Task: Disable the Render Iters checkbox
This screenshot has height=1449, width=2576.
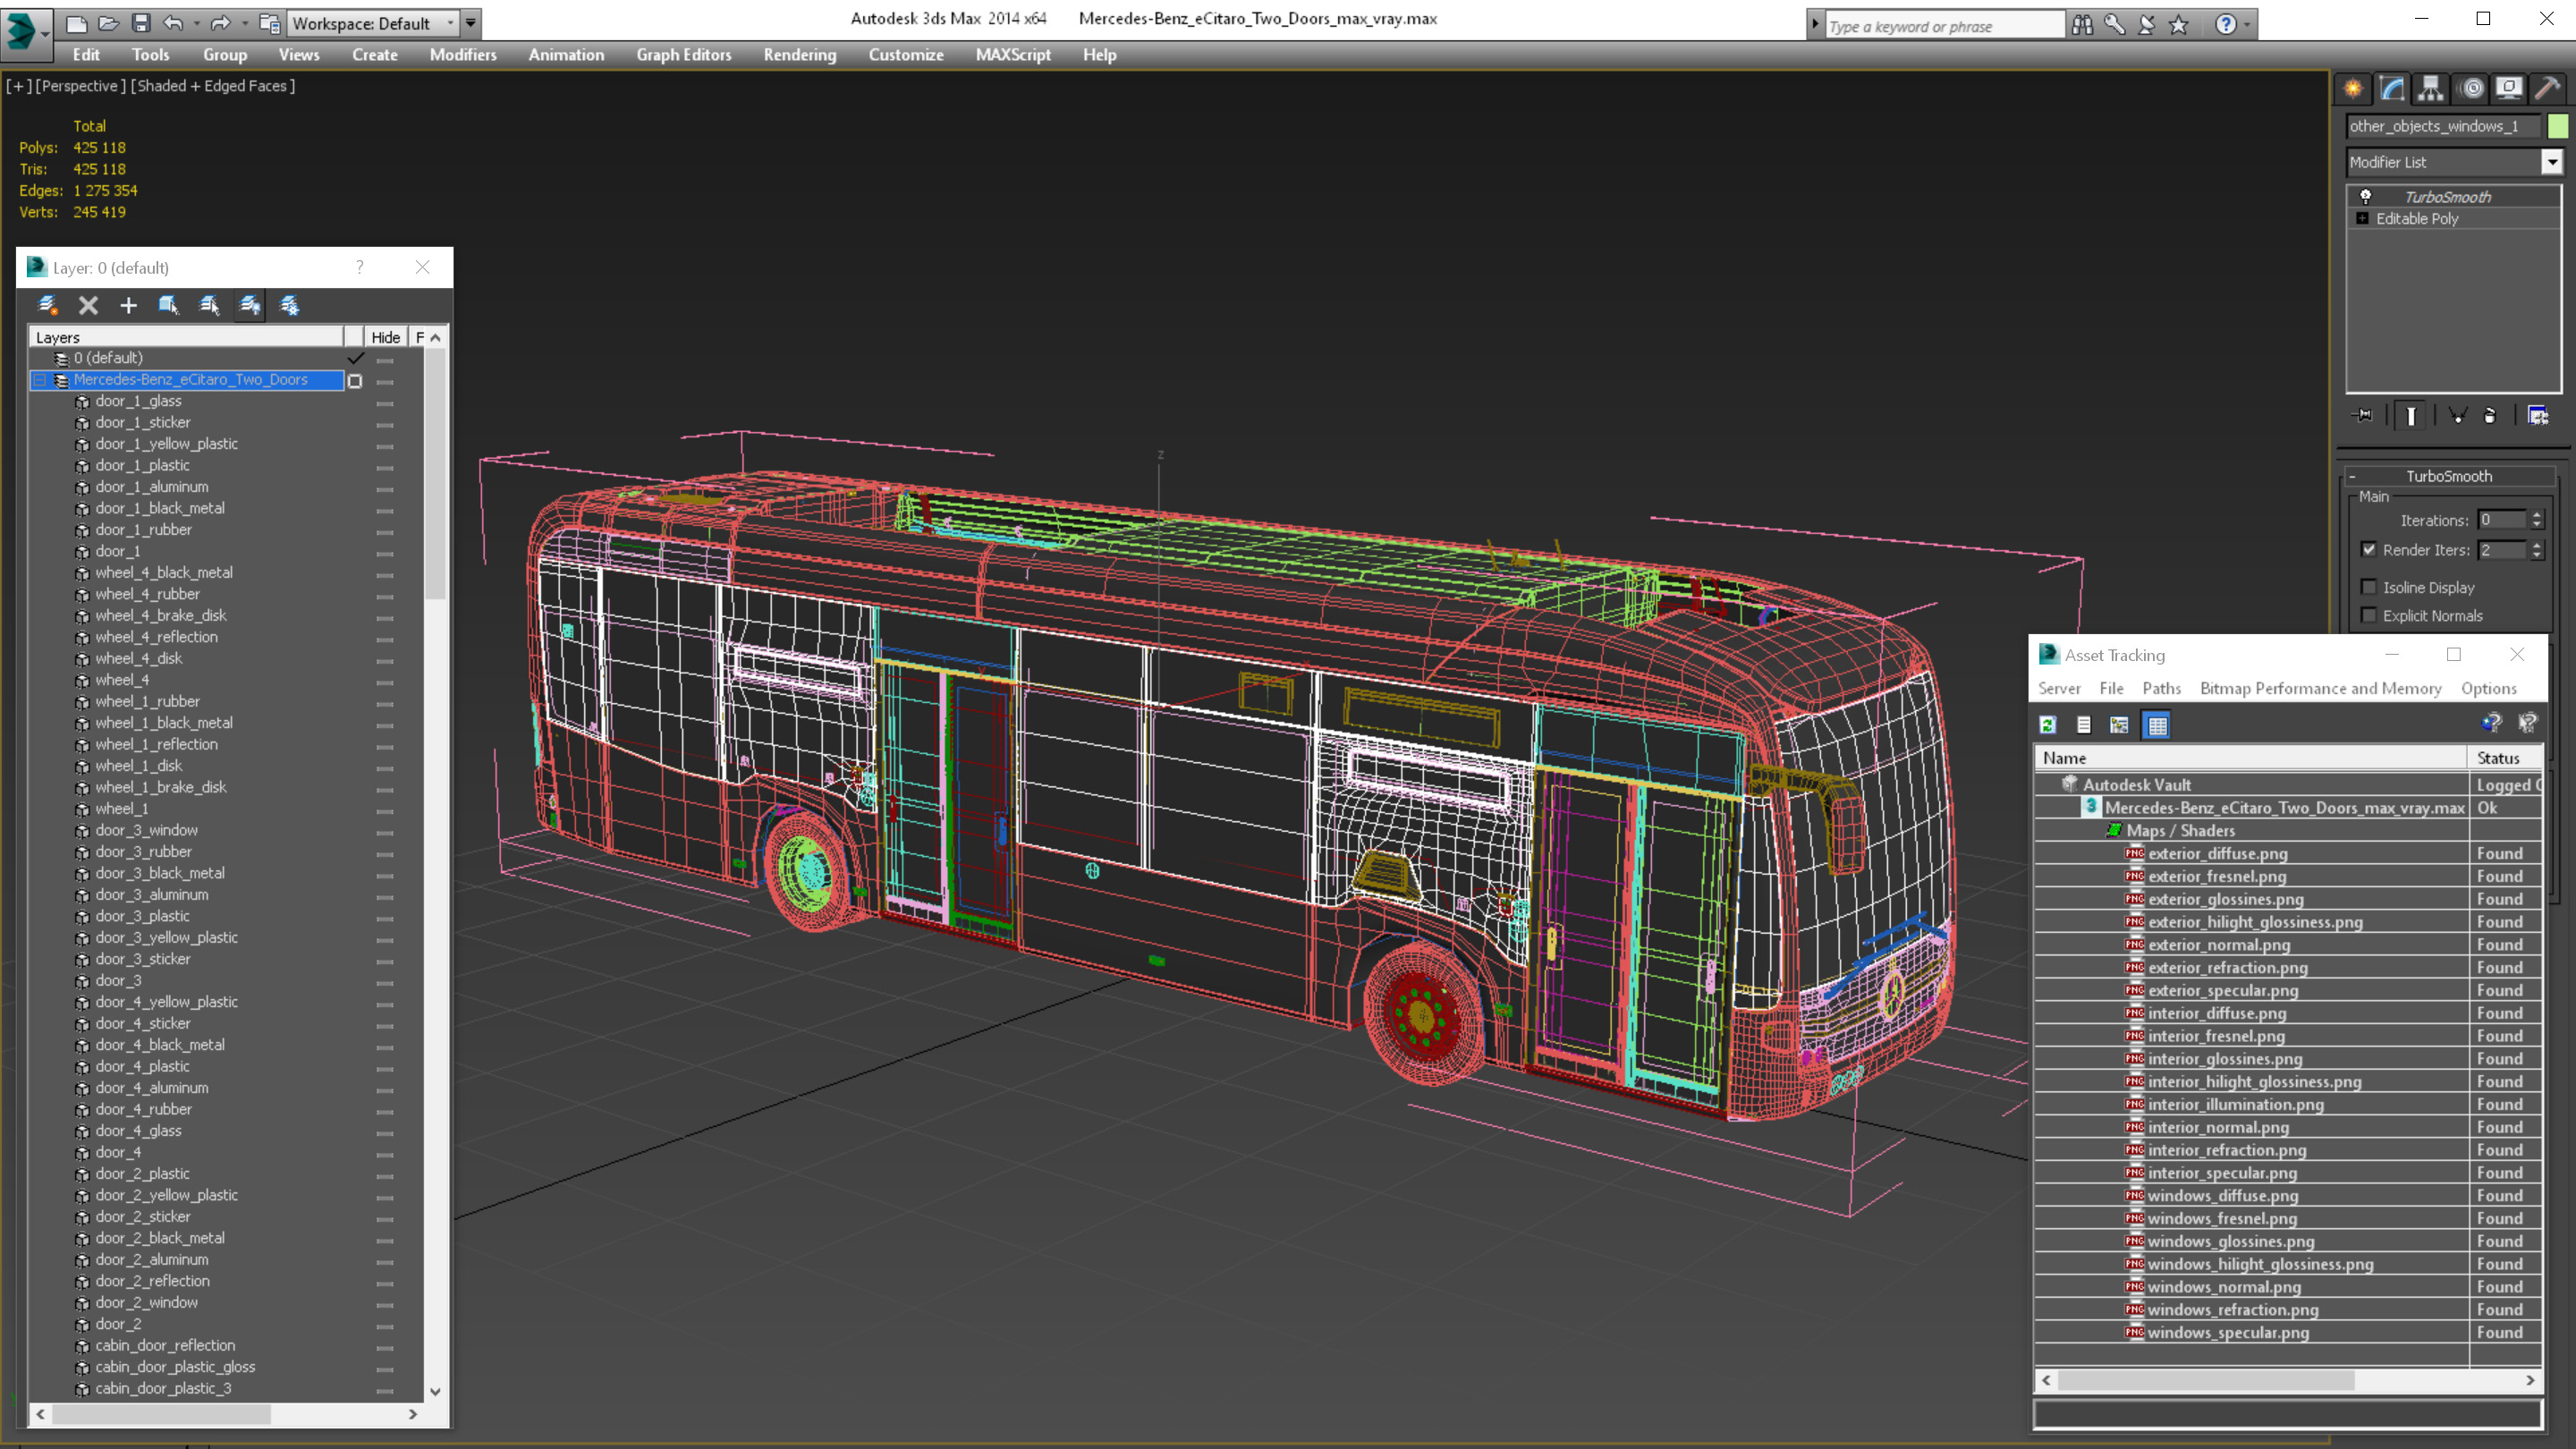Action: click(2369, 549)
